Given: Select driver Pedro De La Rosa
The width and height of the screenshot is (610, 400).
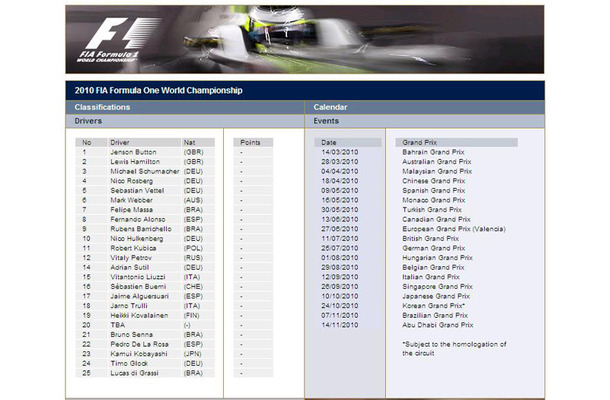Looking at the screenshot, I should pos(139,344).
